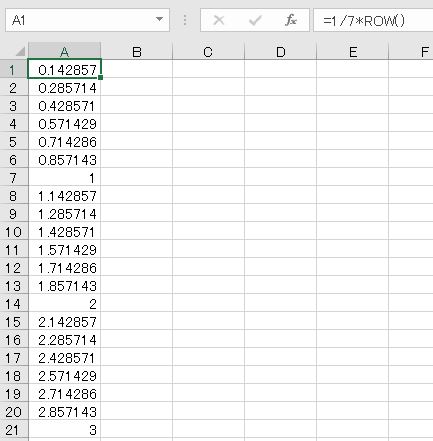Screen dimensions: 433x441
Task: Select cell with value 2.571429
Action: [65, 375]
